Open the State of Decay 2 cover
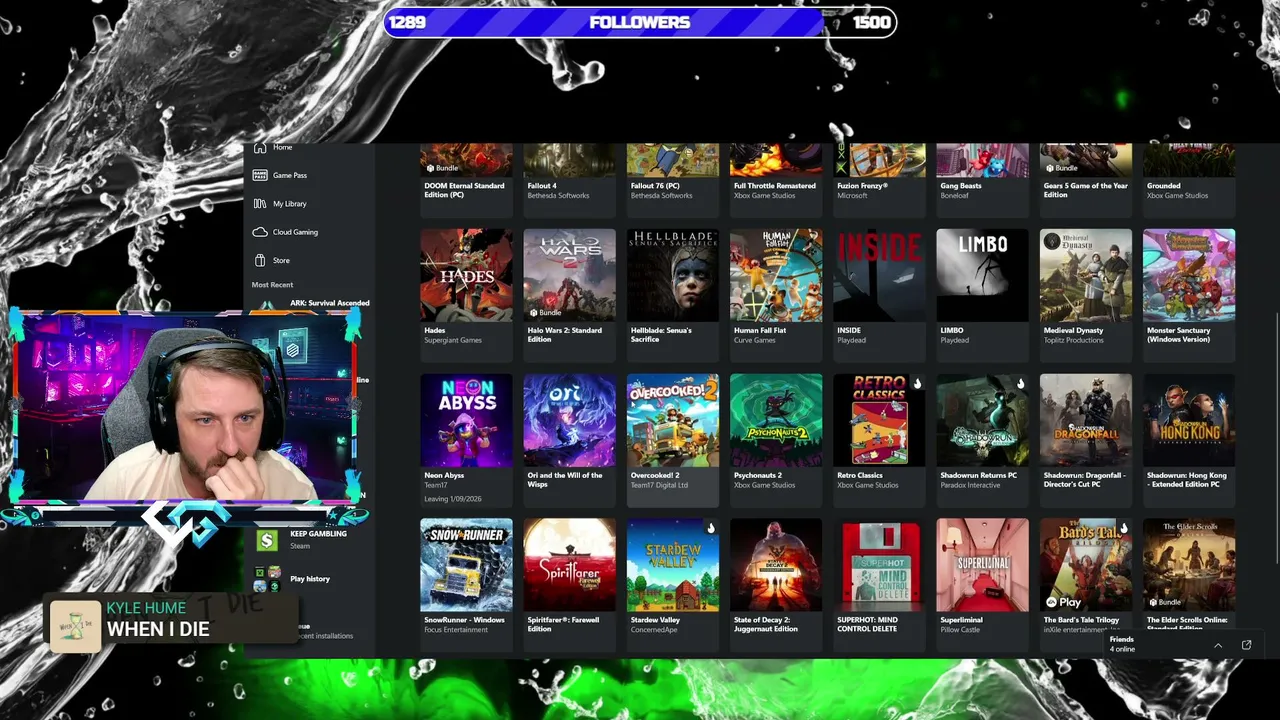This screenshot has width=1280, height=720. pyautogui.click(x=776, y=564)
